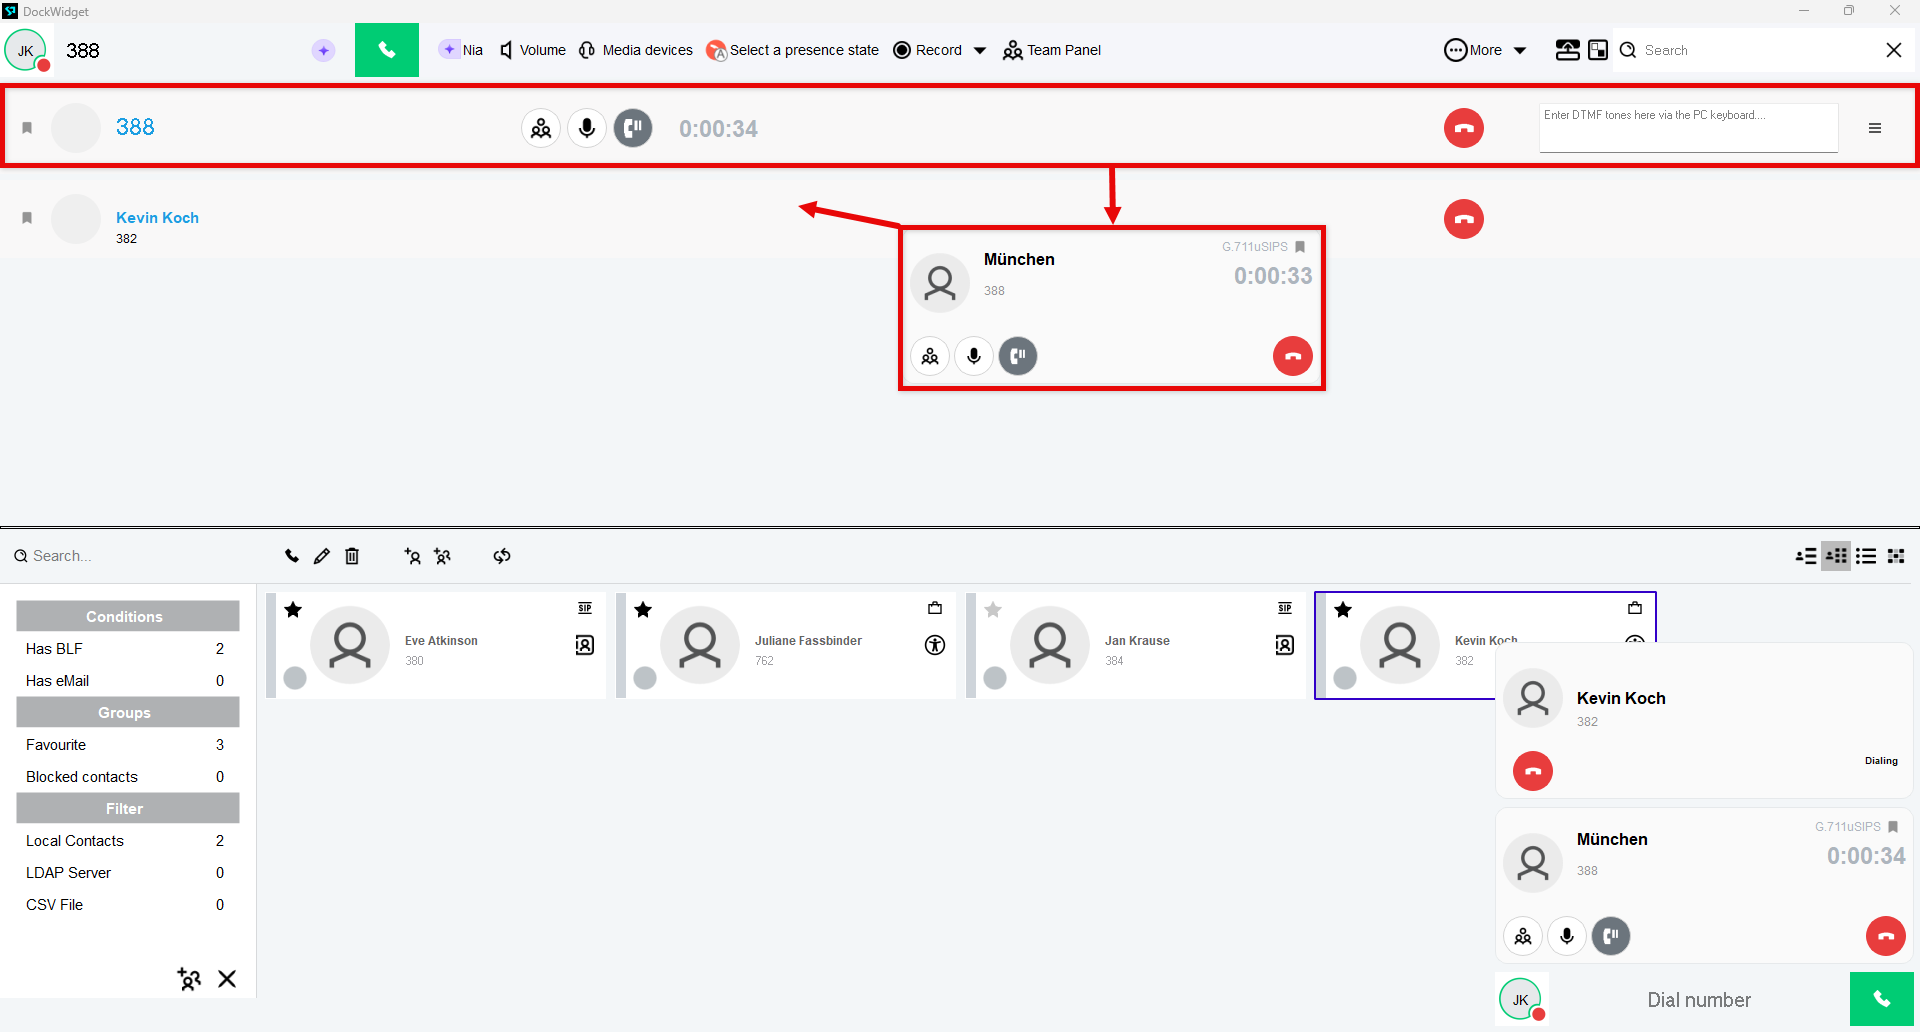Select the Juliane Fassbinder contact card
Viewport: 1920px width, 1032px height.
786,645
